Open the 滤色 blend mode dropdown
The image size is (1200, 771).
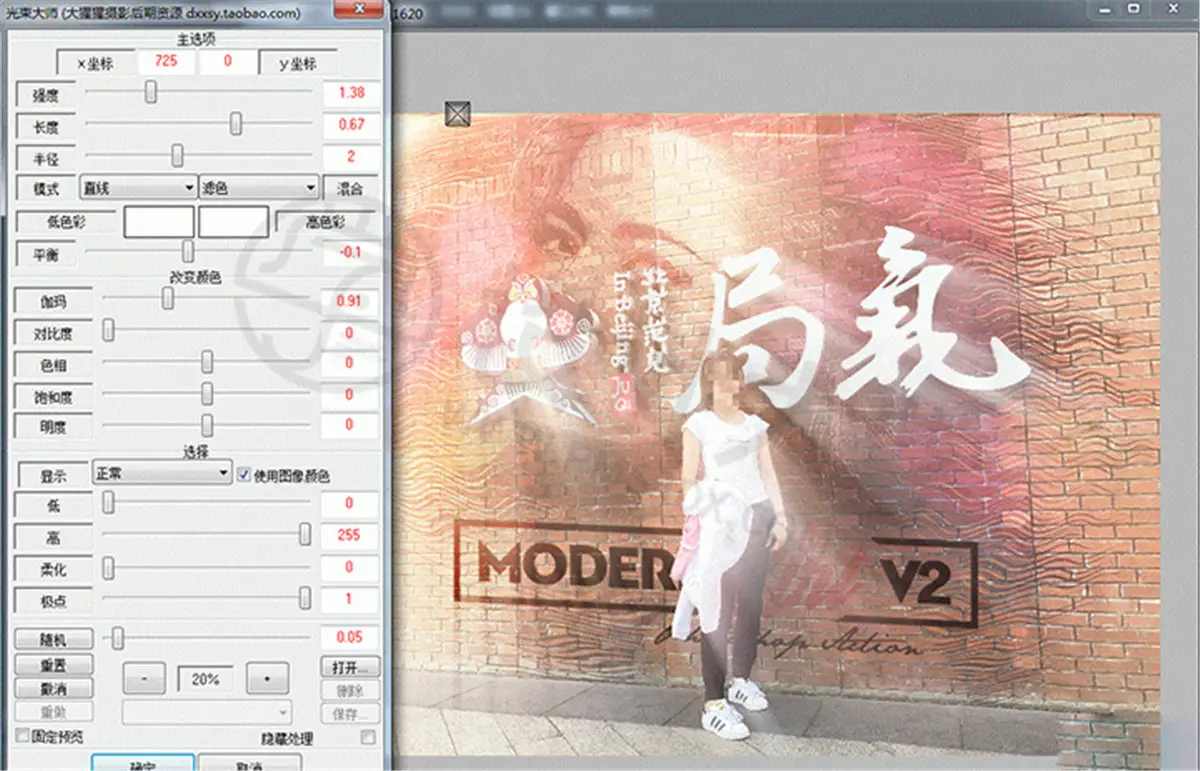(259, 188)
